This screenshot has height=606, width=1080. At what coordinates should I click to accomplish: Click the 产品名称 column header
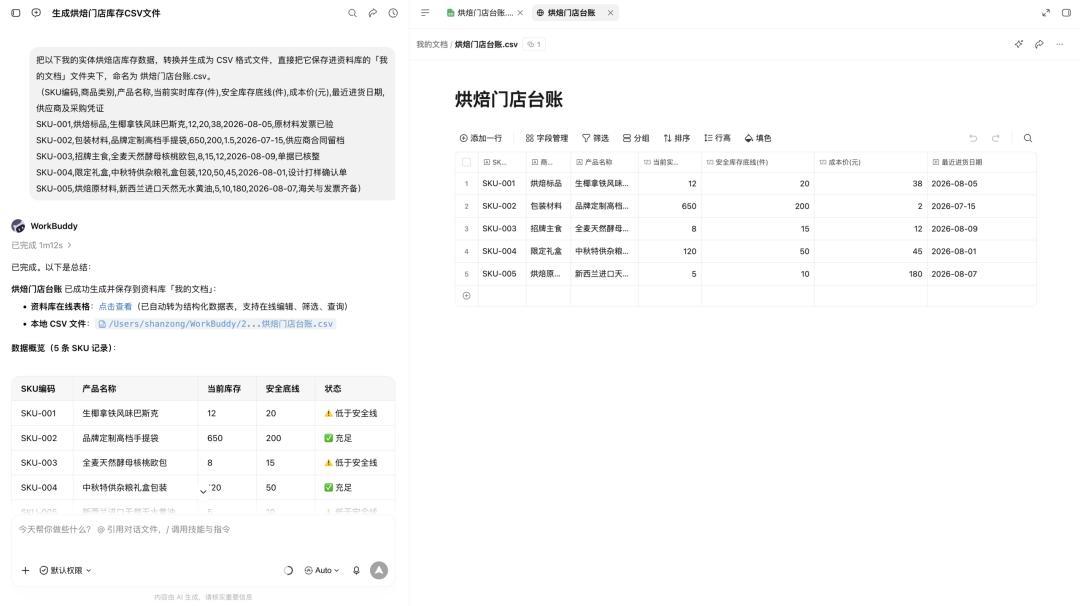(x=604, y=163)
